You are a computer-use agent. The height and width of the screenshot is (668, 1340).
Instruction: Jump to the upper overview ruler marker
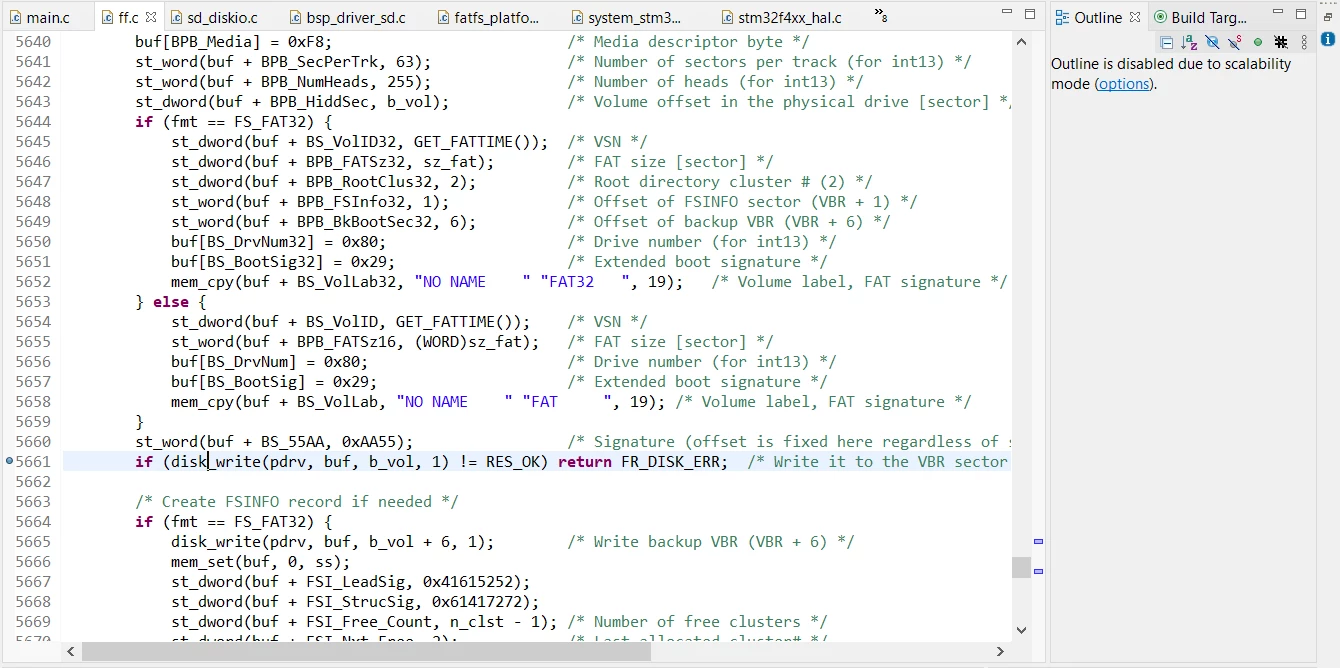pyautogui.click(x=1038, y=541)
